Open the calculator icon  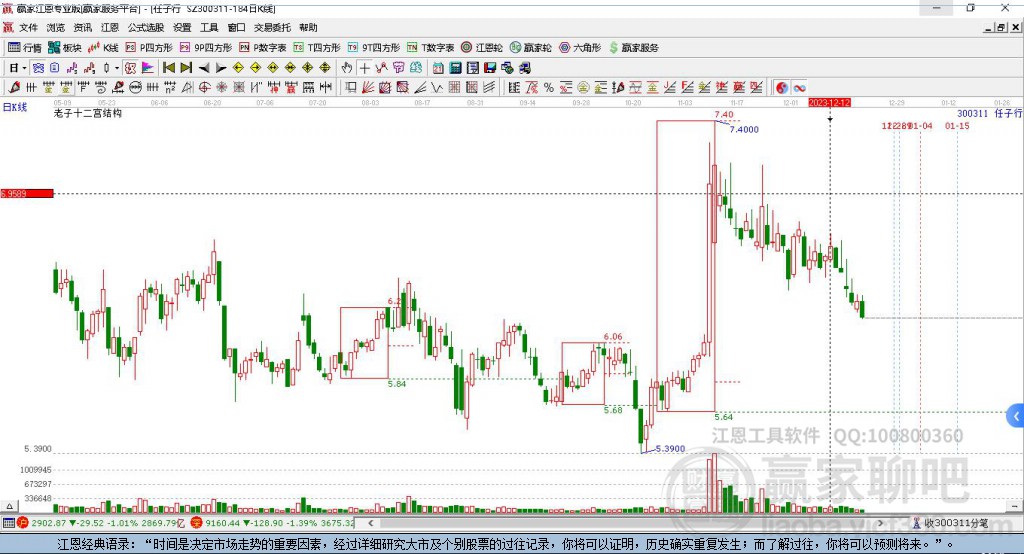455,68
